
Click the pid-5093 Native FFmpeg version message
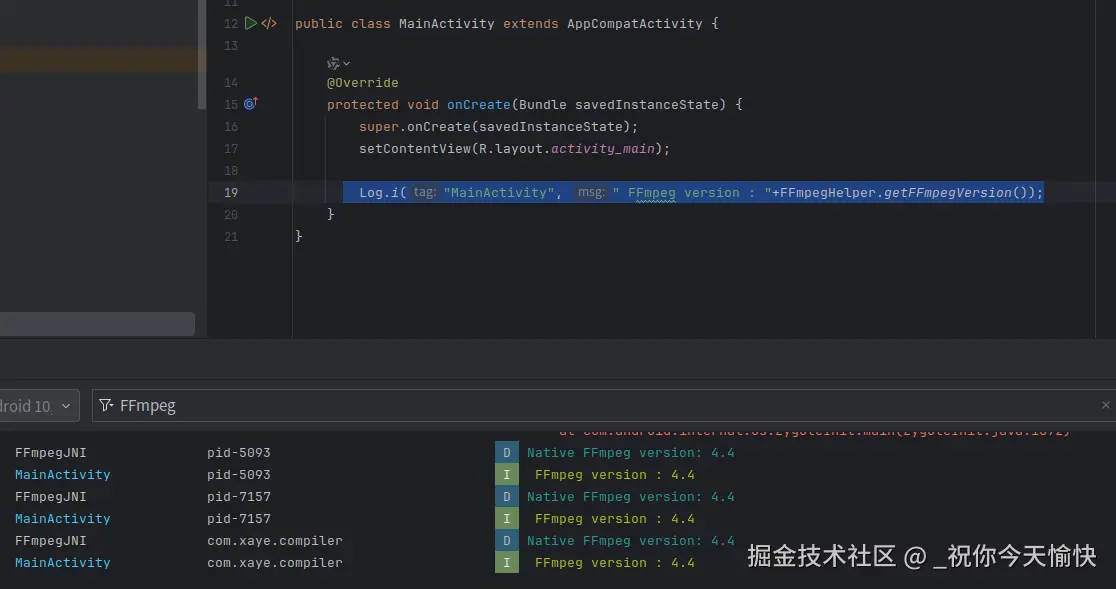(x=631, y=453)
